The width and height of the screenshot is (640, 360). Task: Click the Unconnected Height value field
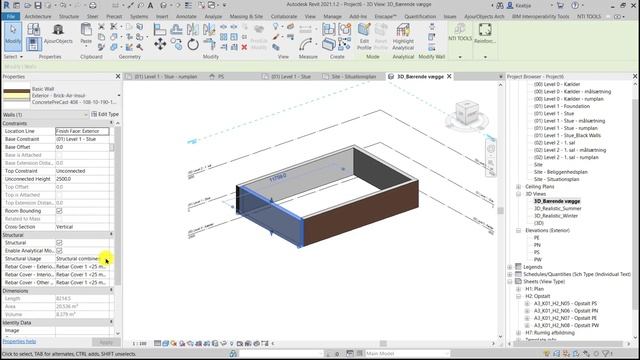tap(82, 179)
